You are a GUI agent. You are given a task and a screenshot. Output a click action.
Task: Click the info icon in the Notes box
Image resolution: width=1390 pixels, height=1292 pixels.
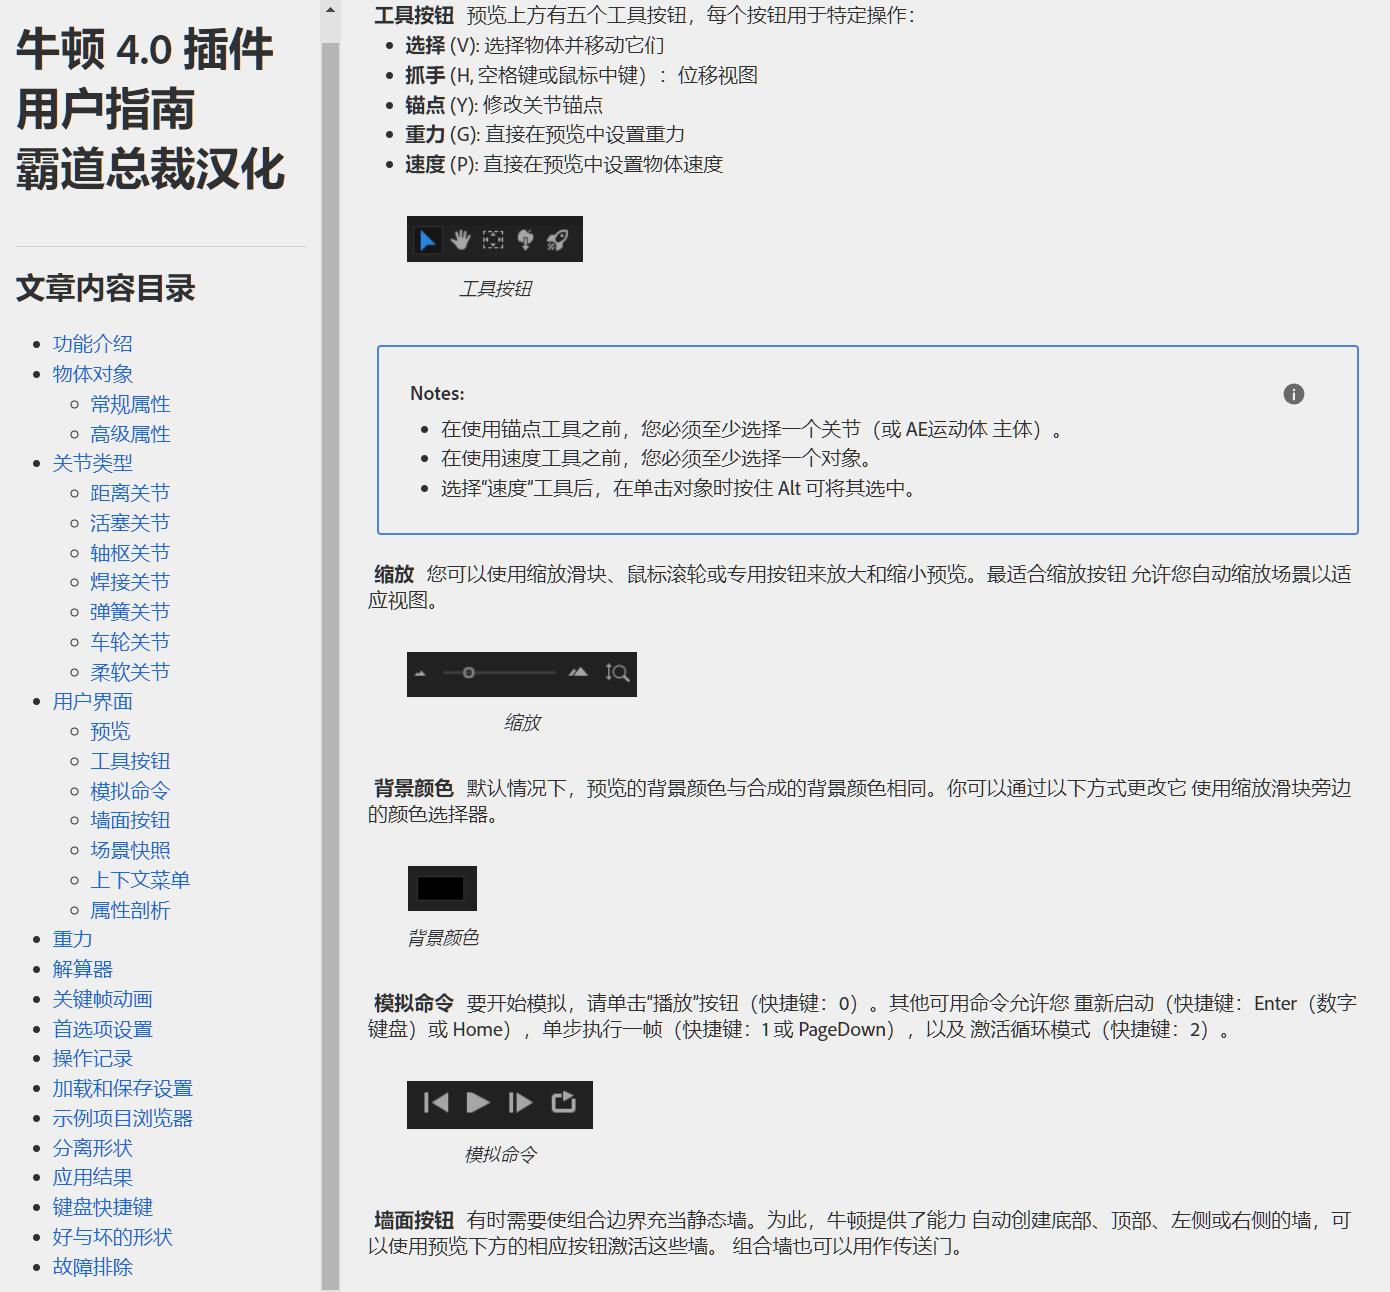1294,394
